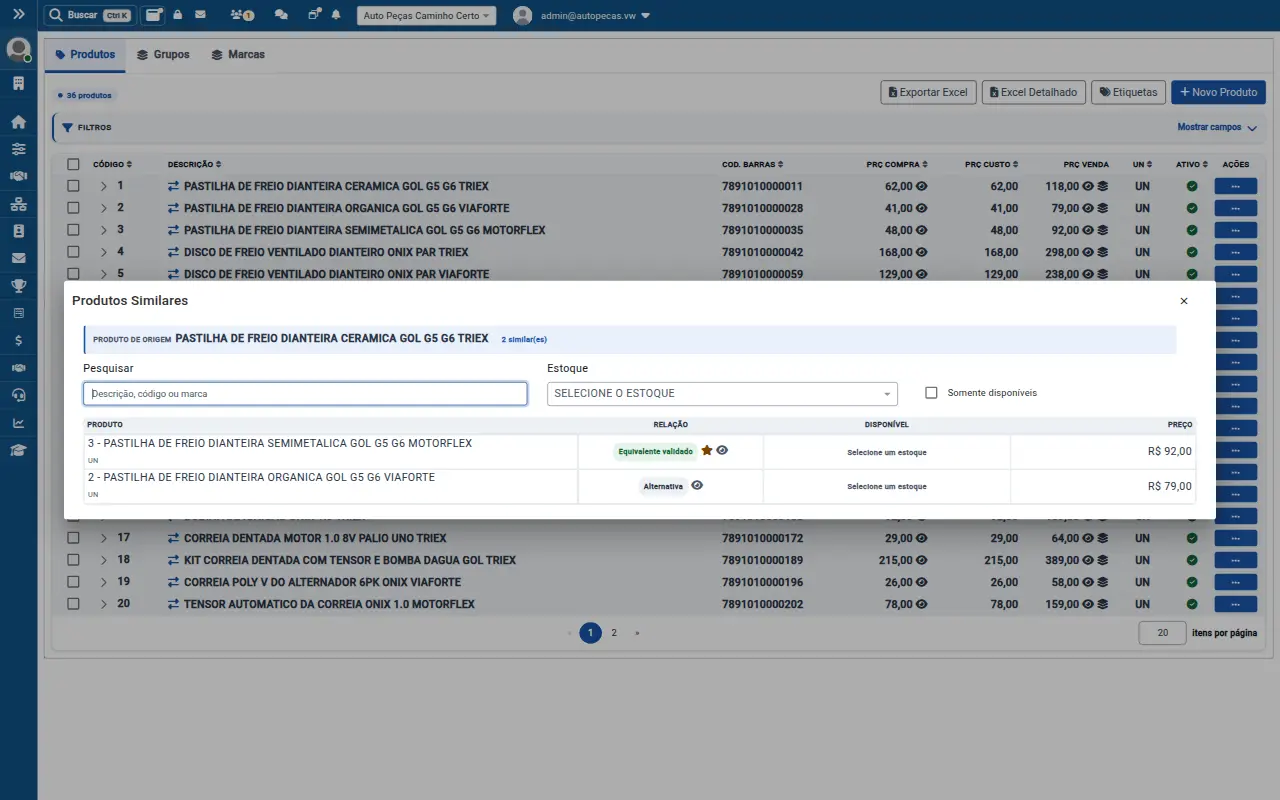Toggle the Somente disponíveis checkbox
The width and height of the screenshot is (1280, 800).
[931, 393]
